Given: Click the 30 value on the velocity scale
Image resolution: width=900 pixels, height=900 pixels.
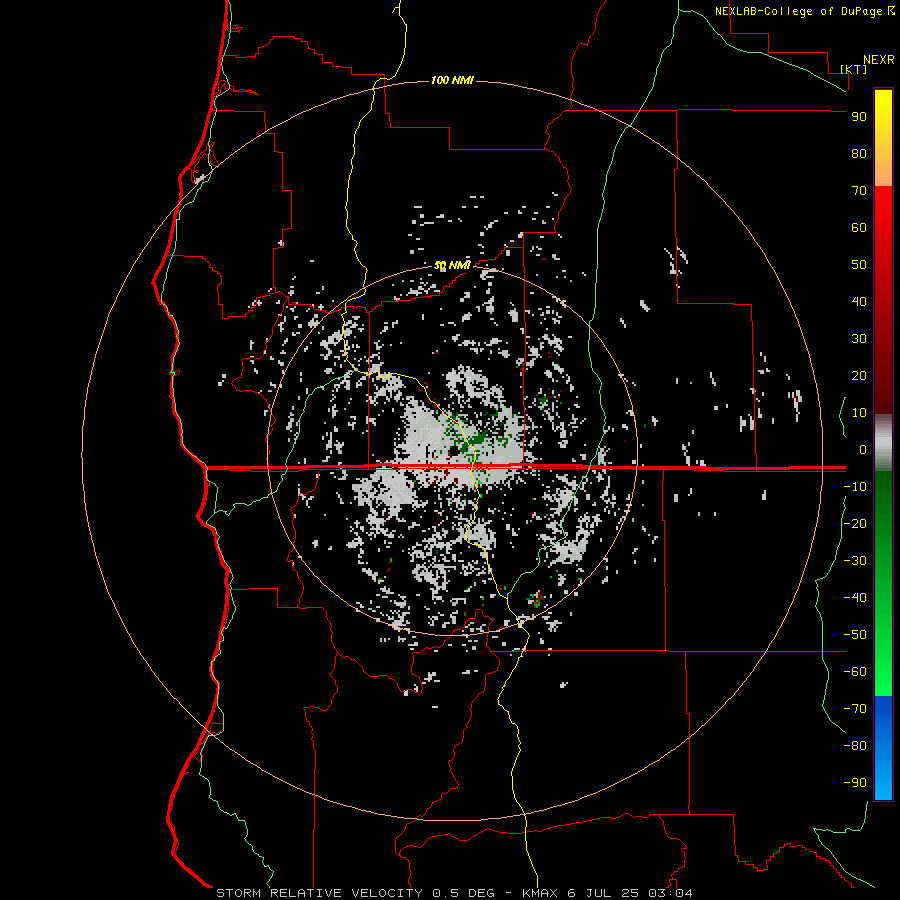Looking at the screenshot, I should [859, 339].
